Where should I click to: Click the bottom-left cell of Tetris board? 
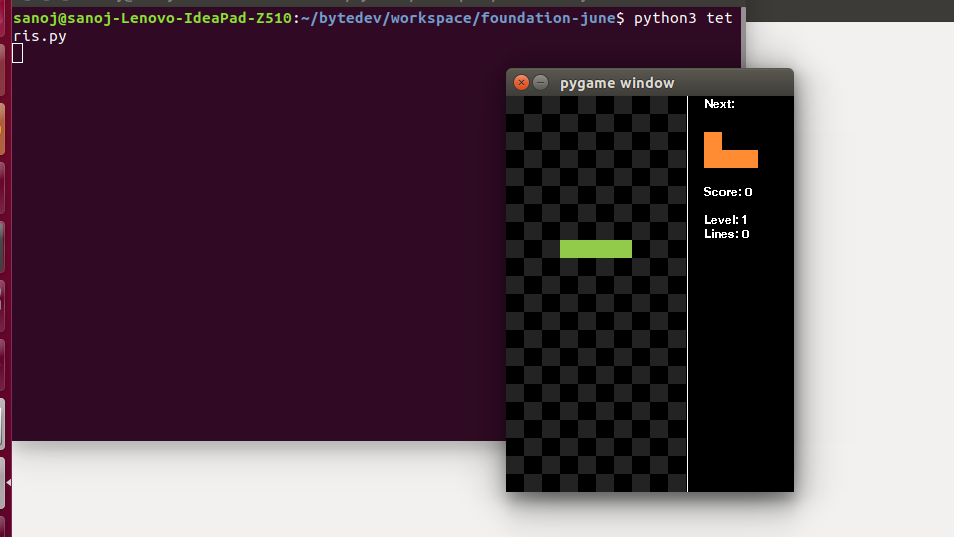click(515, 482)
